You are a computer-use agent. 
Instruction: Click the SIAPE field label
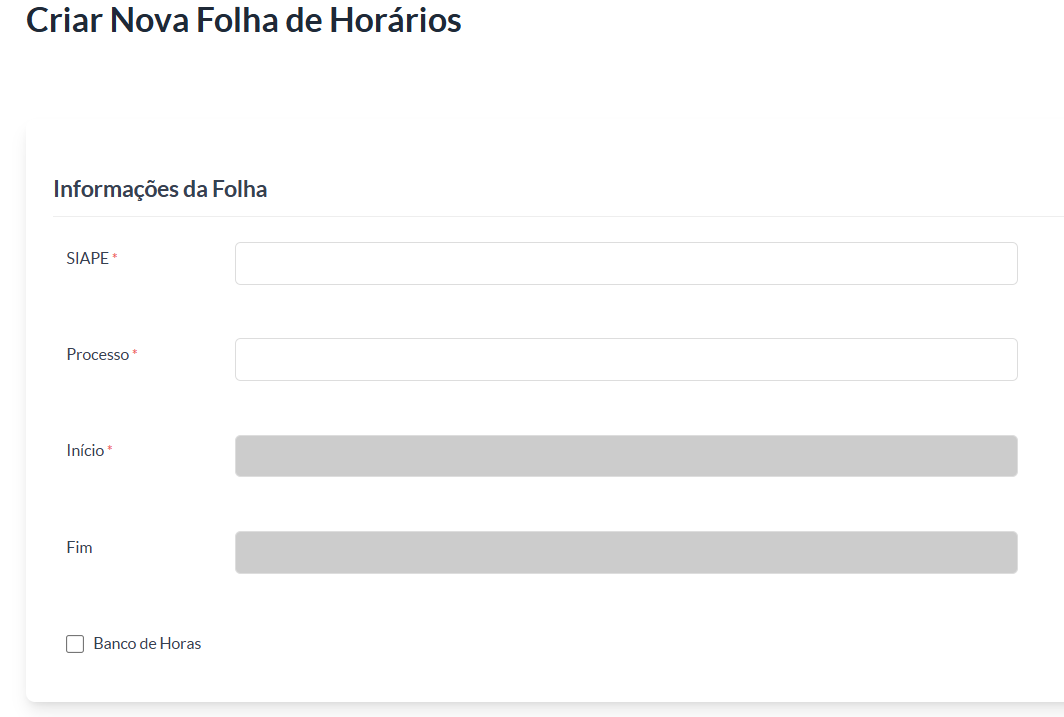point(88,258)
